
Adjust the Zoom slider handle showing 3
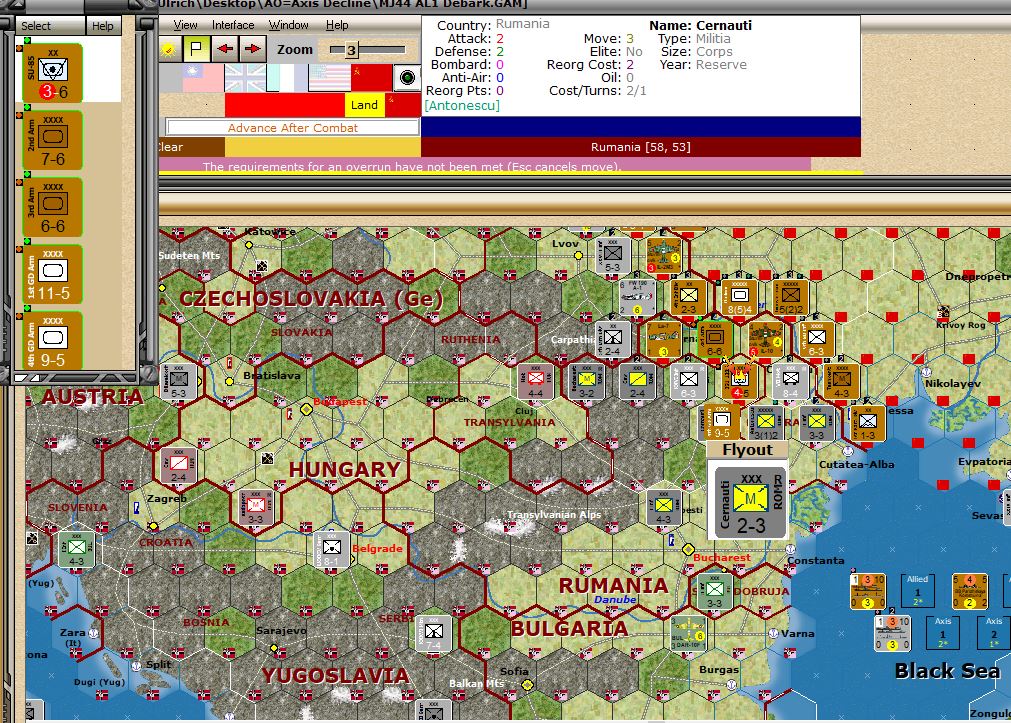tap(351, 50)
